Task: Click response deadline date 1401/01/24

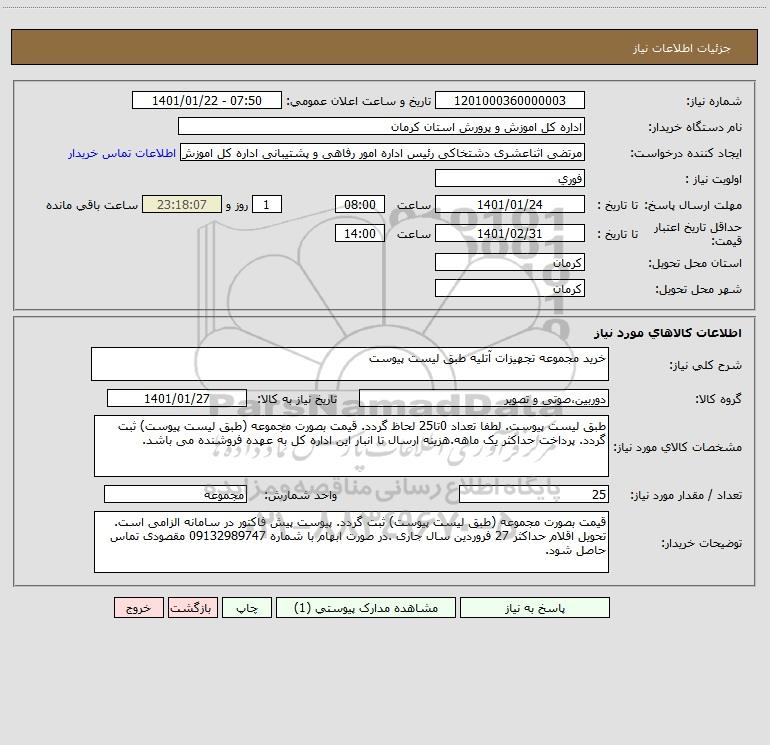Action: 510,204
